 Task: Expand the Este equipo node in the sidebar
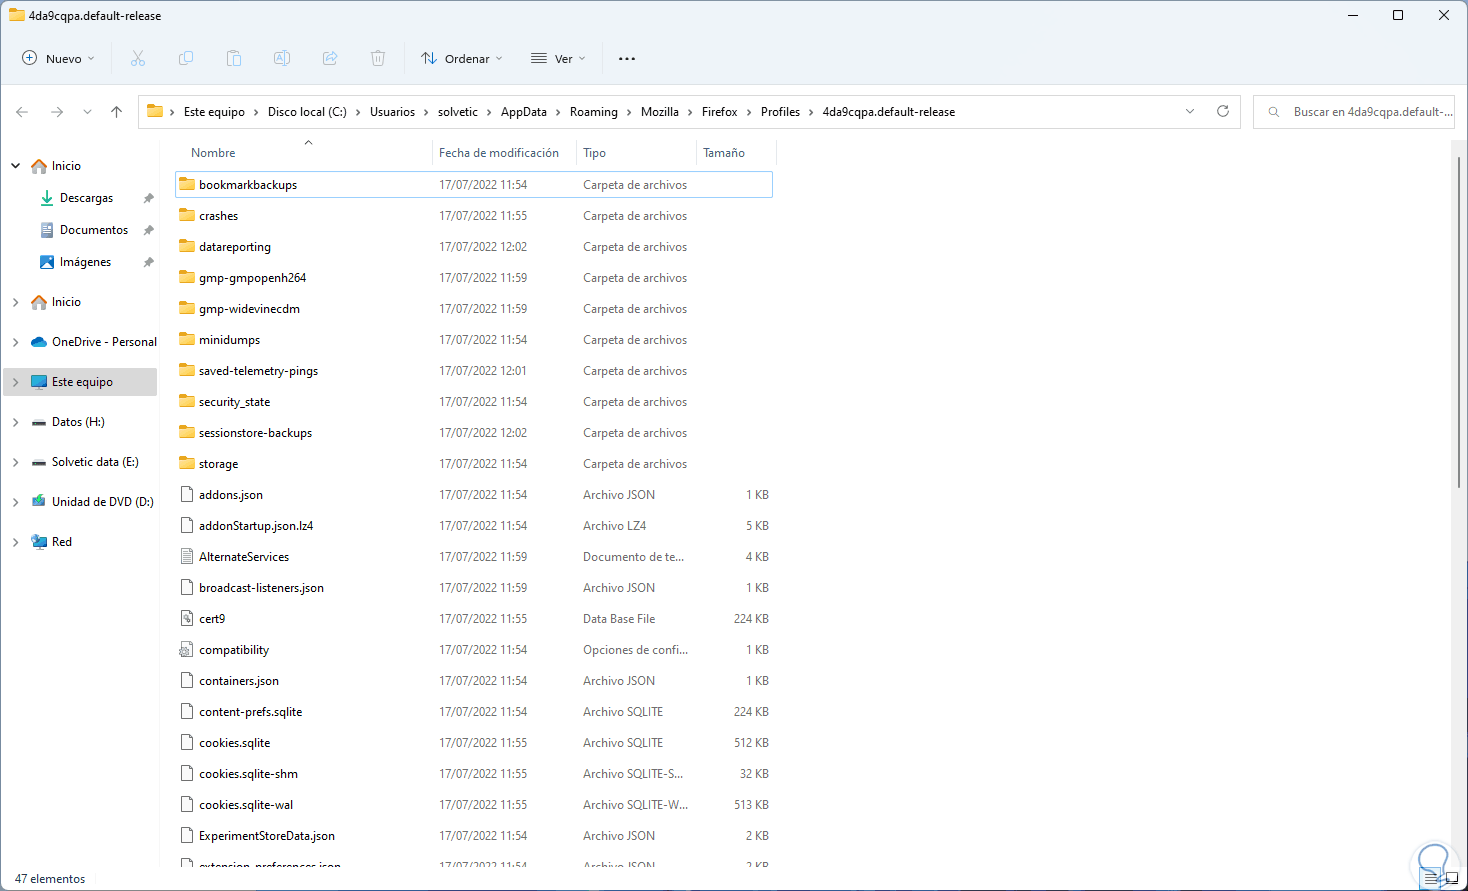coord(16,382)
